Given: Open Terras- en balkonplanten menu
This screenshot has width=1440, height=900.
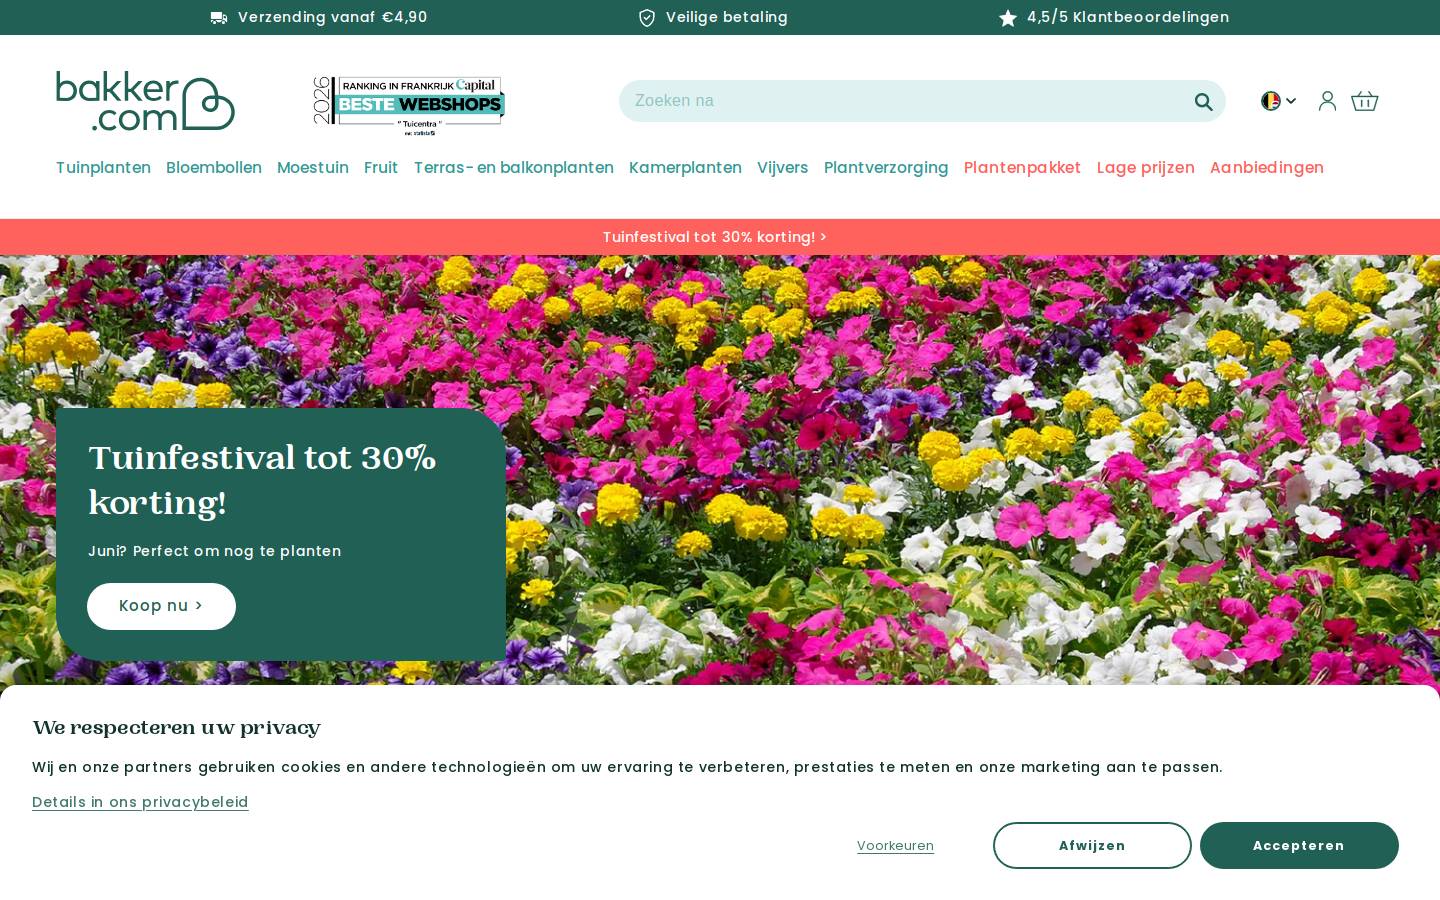Looking at the screenshot, I should tap(514, 168).
